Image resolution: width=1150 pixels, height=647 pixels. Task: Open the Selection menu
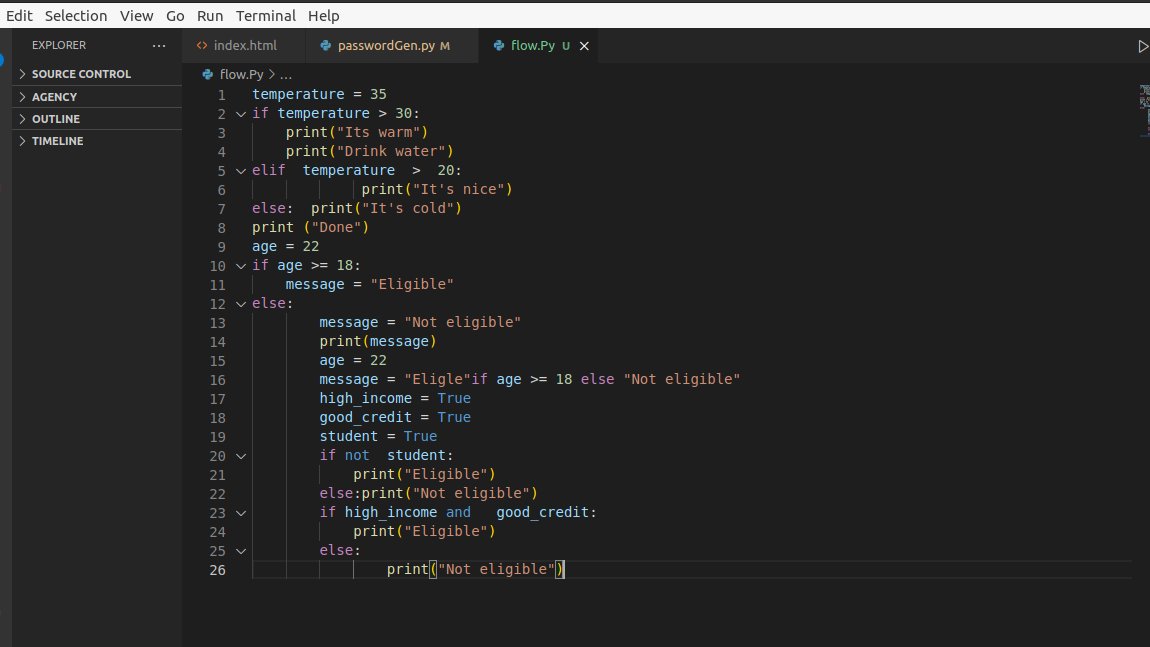(76, 15)
